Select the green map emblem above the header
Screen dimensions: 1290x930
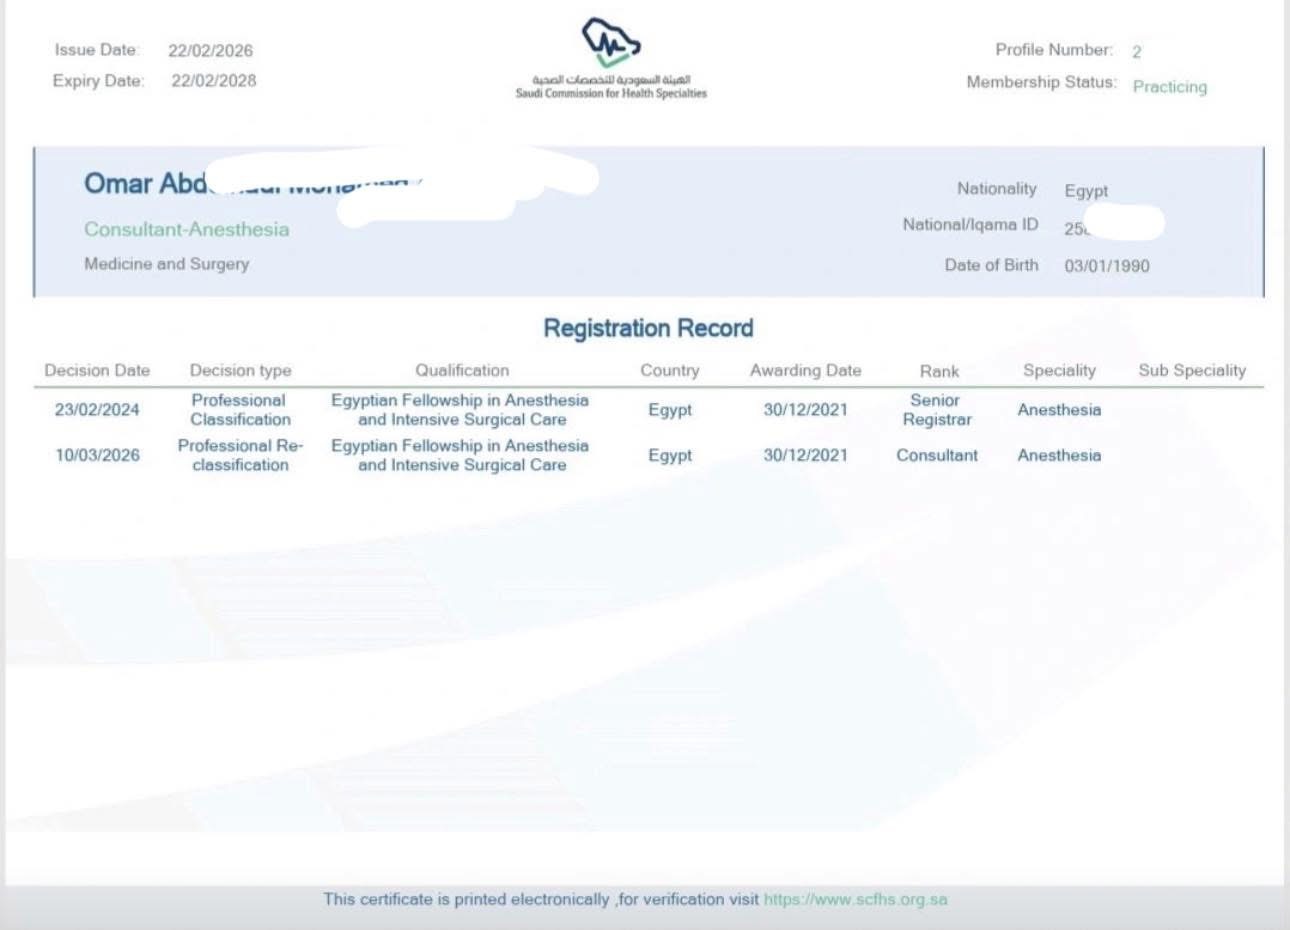pyautogui.click(x=611, y=42)
